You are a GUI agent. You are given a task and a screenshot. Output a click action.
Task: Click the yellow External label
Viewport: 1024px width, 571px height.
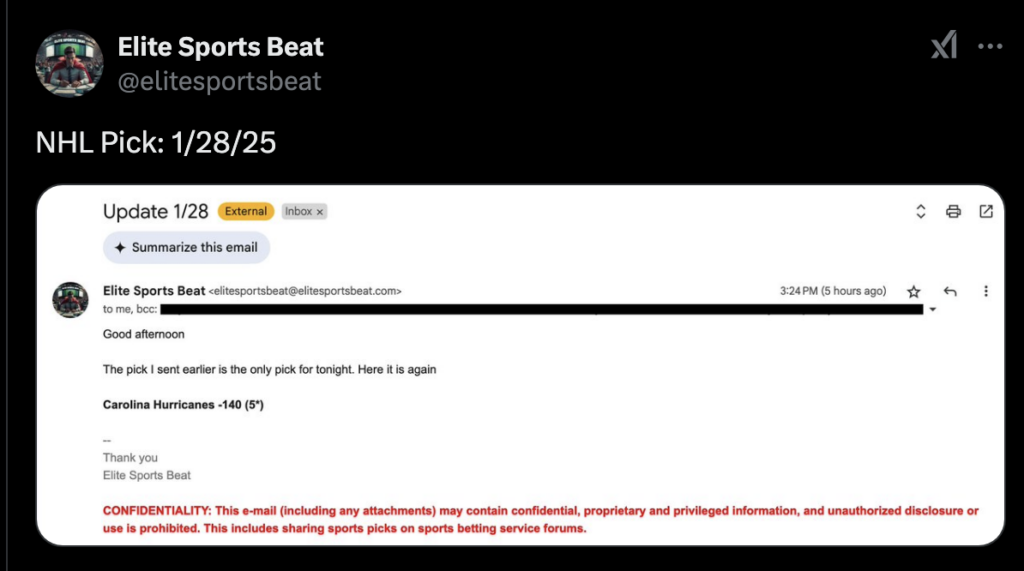coord(245,211)
